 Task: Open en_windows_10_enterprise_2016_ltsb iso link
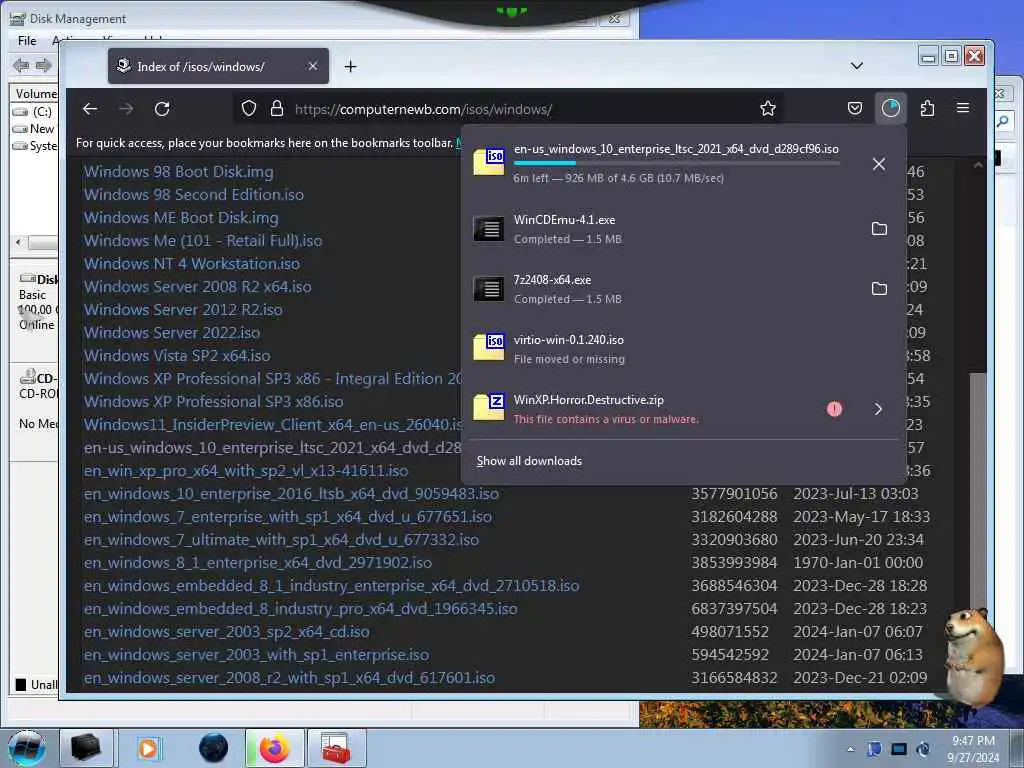pyautogui.click(x=291, y=494)
